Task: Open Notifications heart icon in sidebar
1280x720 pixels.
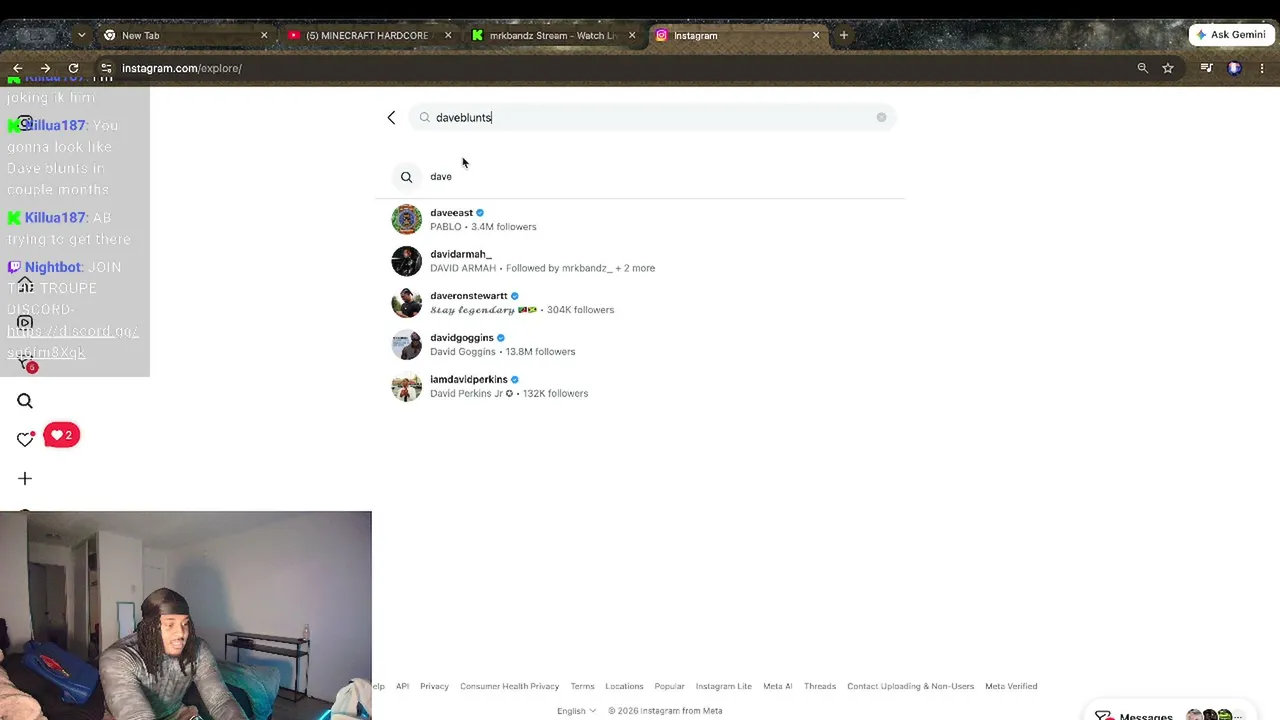Action: (x=25, y=439)
